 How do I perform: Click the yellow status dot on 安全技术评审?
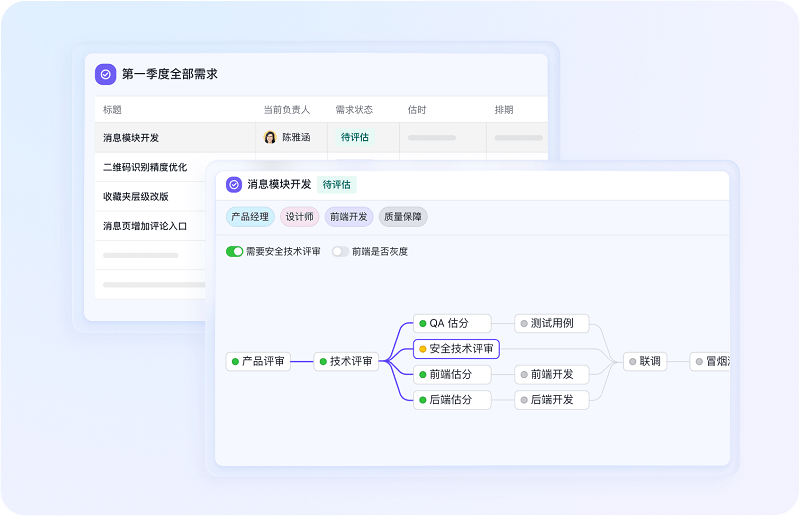pos(422,349)
